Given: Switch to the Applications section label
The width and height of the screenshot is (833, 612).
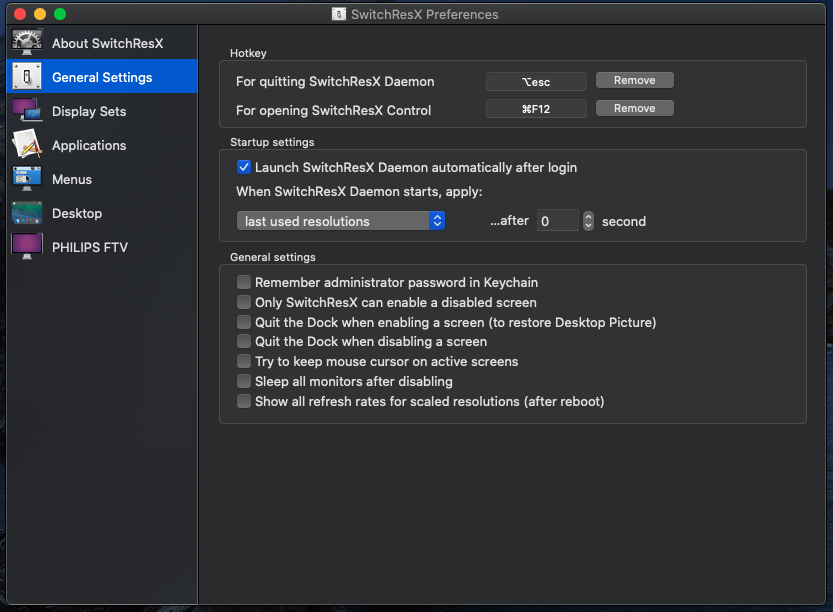Looking at the screenshot, I should (x=89, y=146).
